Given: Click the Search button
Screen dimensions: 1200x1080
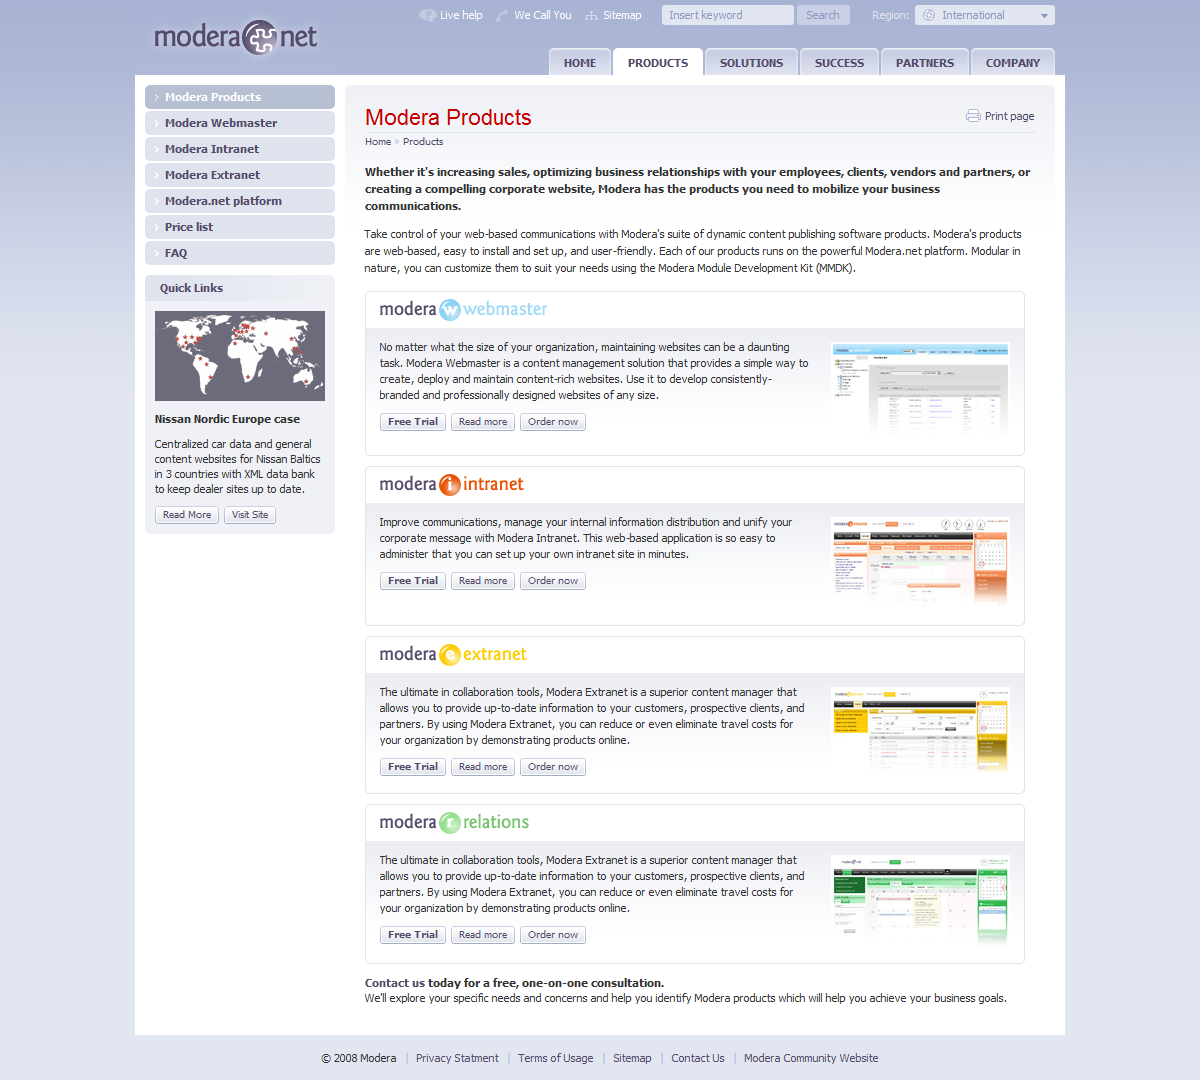Looking at the screenshot, I should click(823, 15).
